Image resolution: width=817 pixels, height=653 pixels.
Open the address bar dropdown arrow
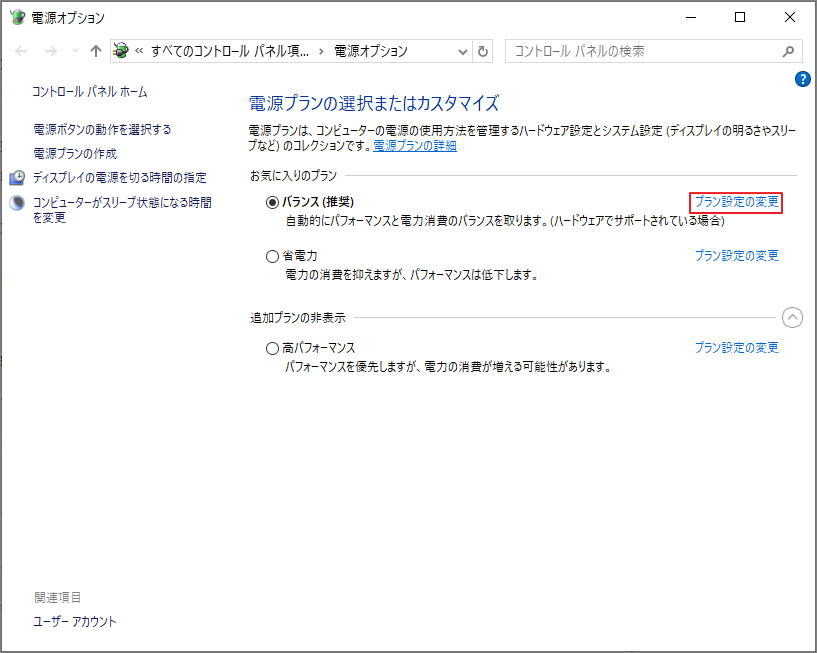click(x=461, y=51)
